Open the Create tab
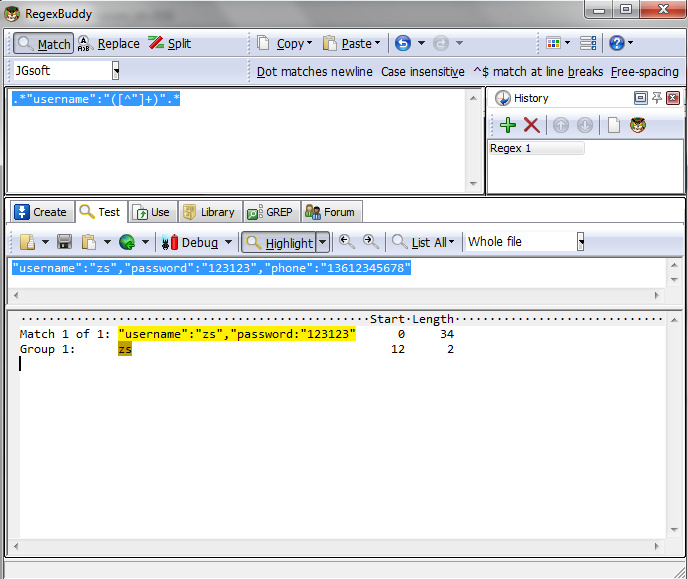This screenshot has width=688, height=579. click(41, 212)
